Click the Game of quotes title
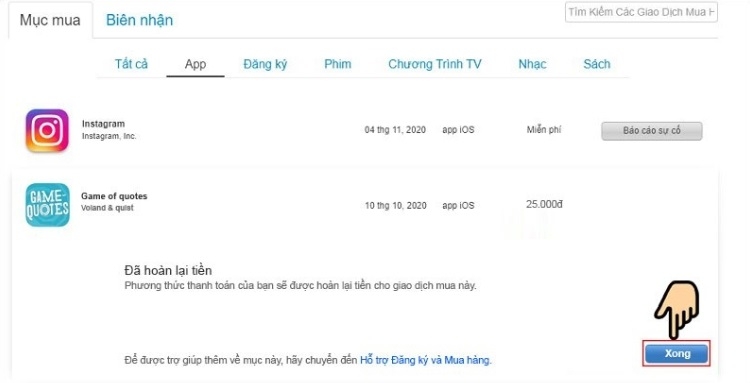 pyautogui.click(x=114, y=196)
